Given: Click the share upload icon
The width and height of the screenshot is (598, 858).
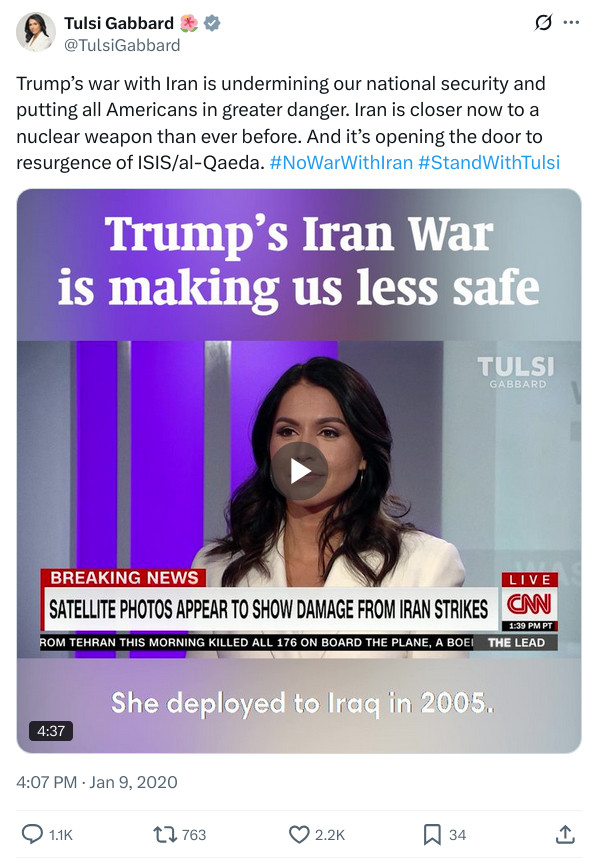Looking at the screenshot, I should point(565,834).
